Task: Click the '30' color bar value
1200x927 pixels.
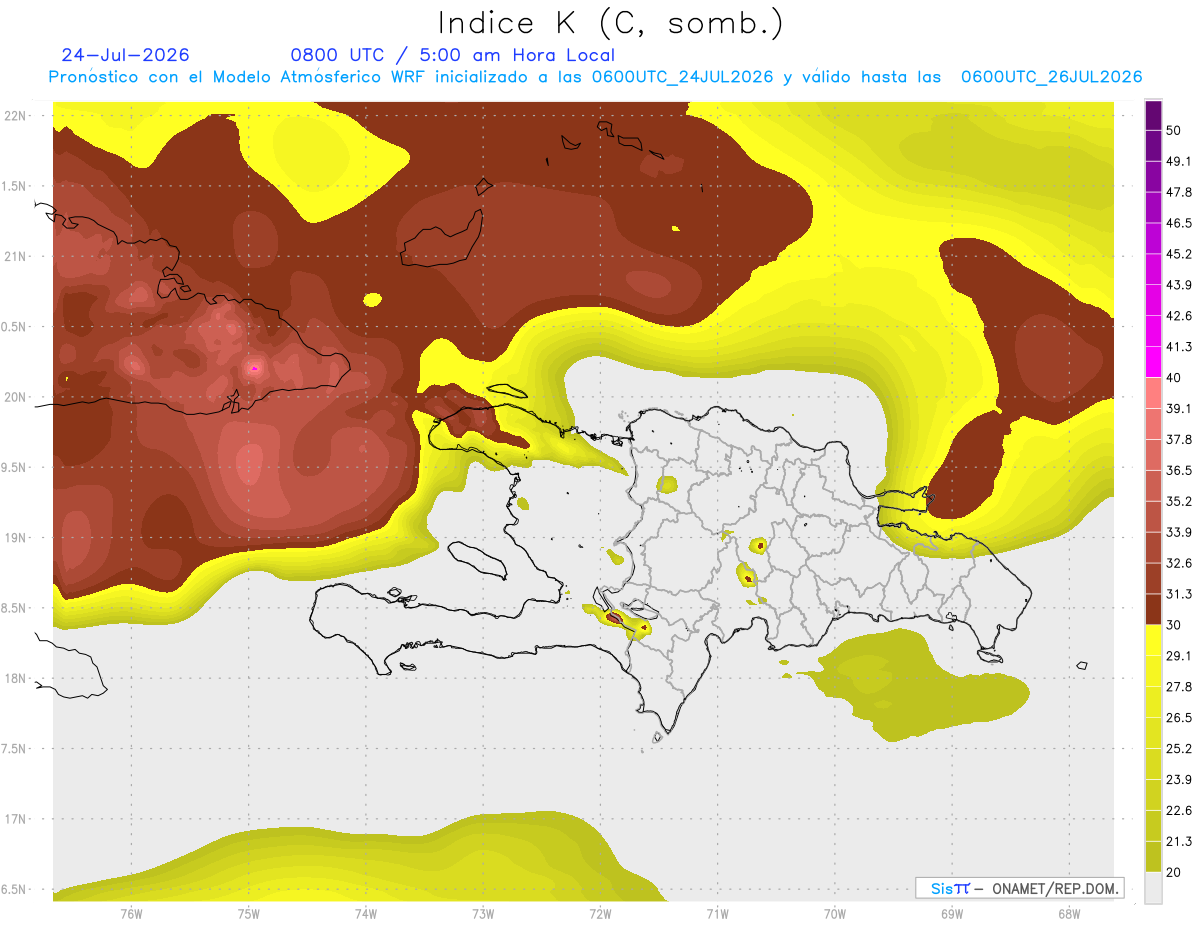Action: tap(1175, 625)
